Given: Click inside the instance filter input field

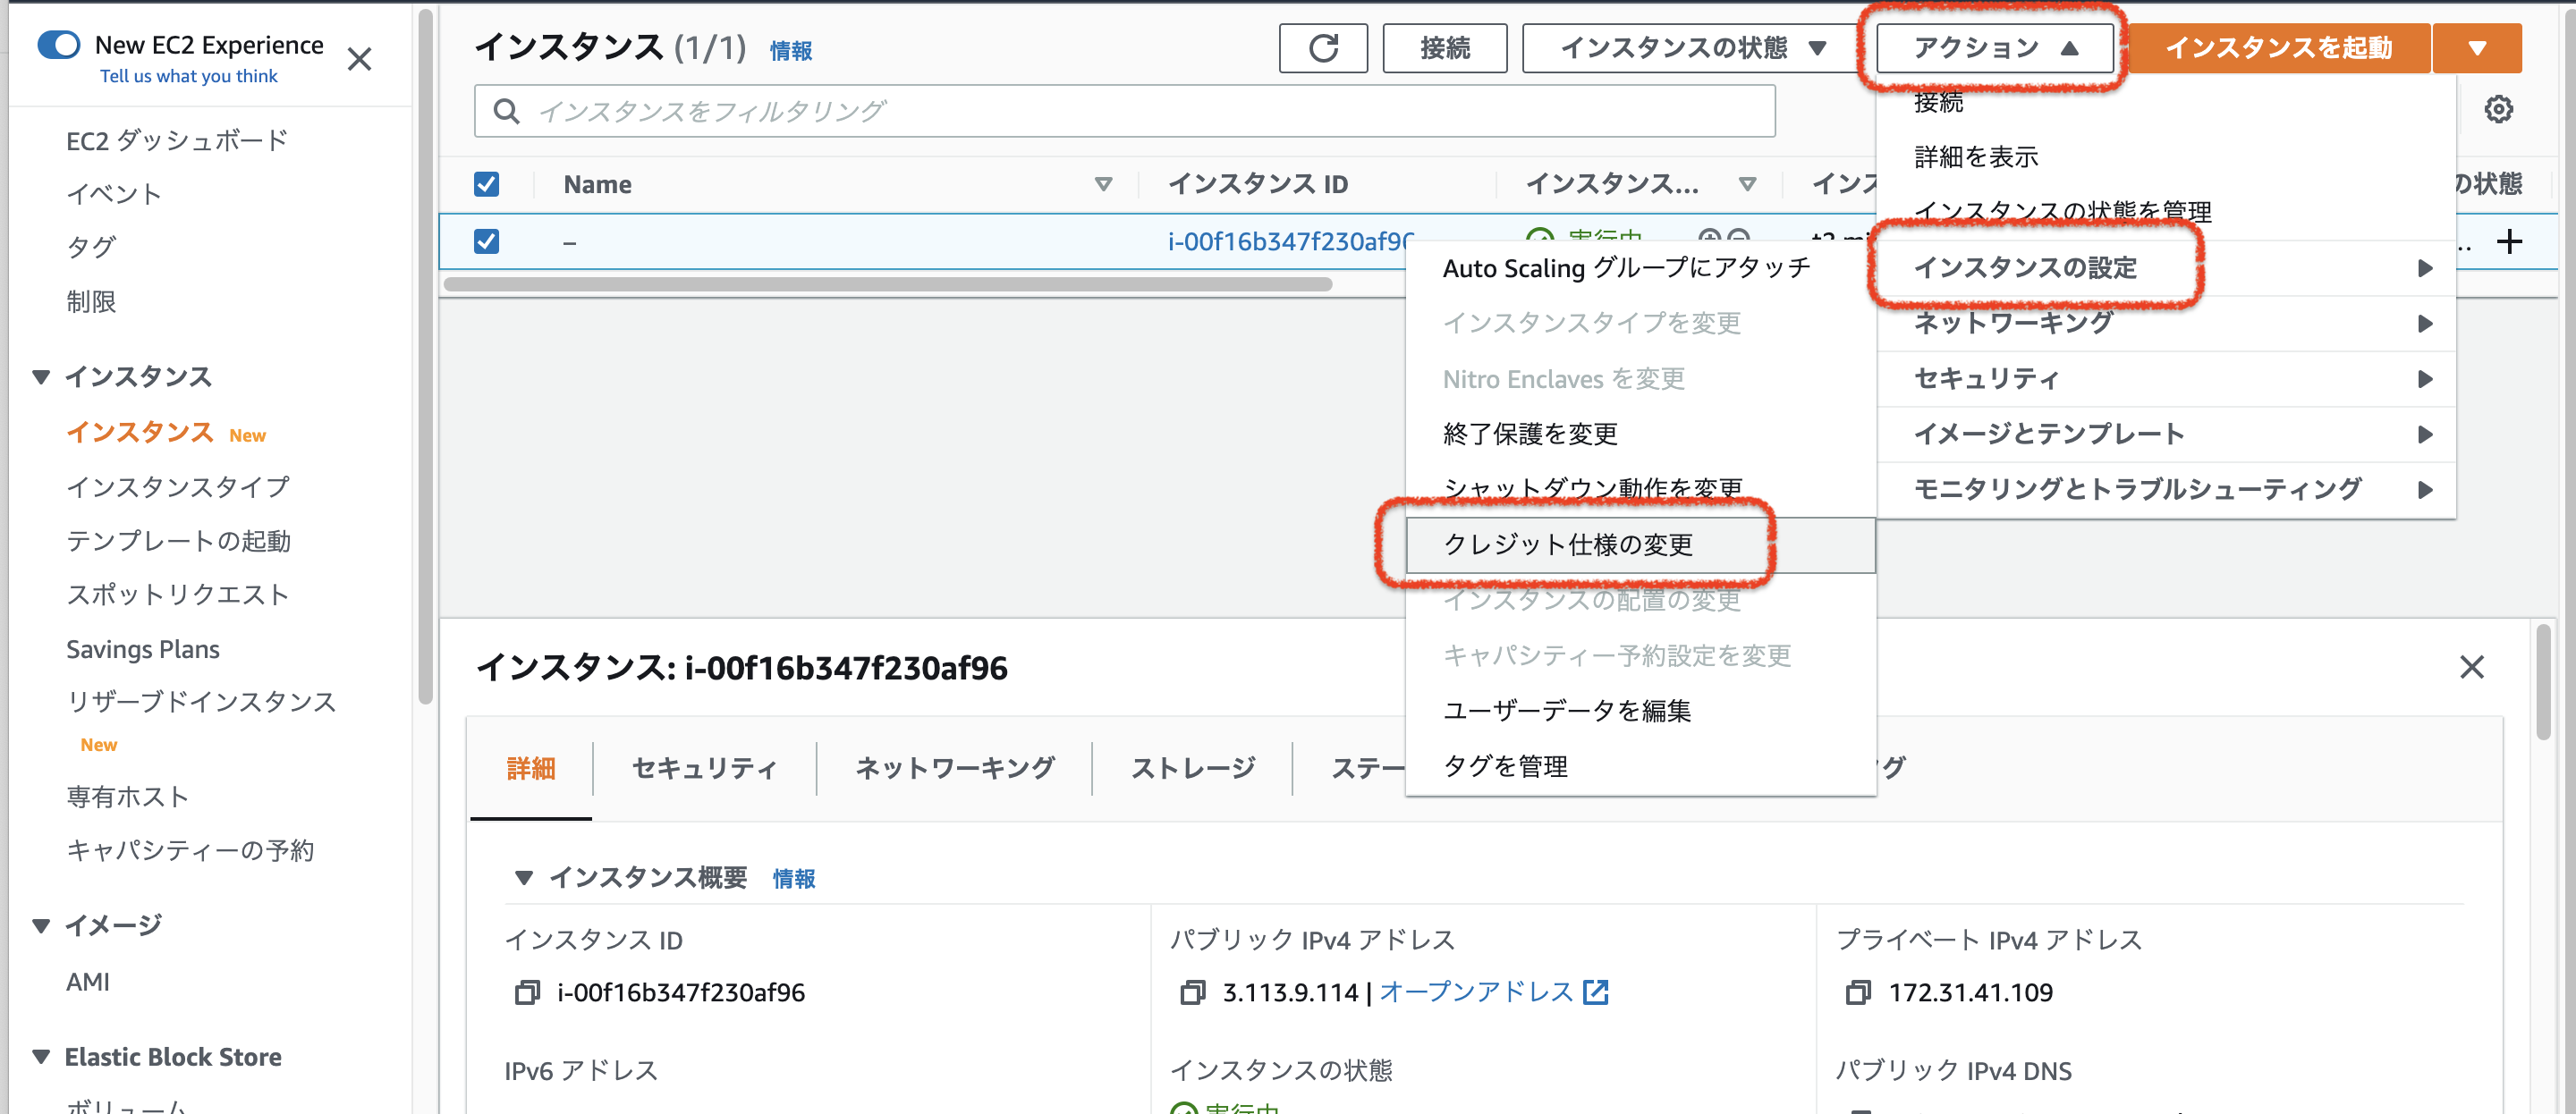Looking at the screenshot, I should 1000,111.
